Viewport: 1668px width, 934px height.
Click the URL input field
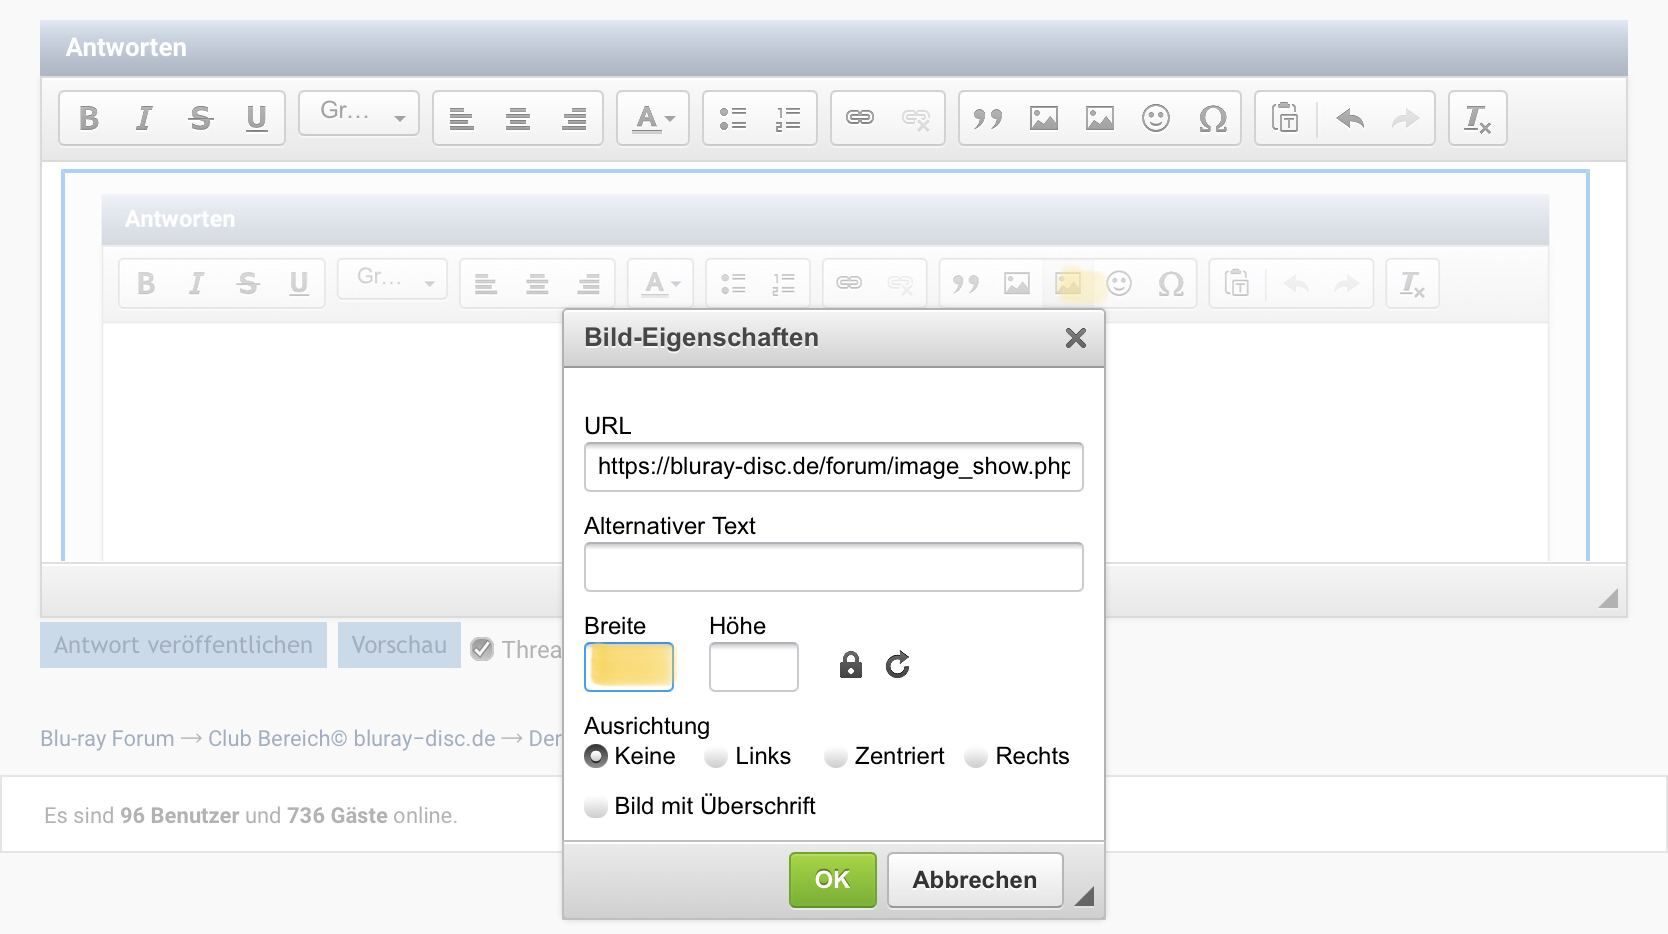(834, 467)
